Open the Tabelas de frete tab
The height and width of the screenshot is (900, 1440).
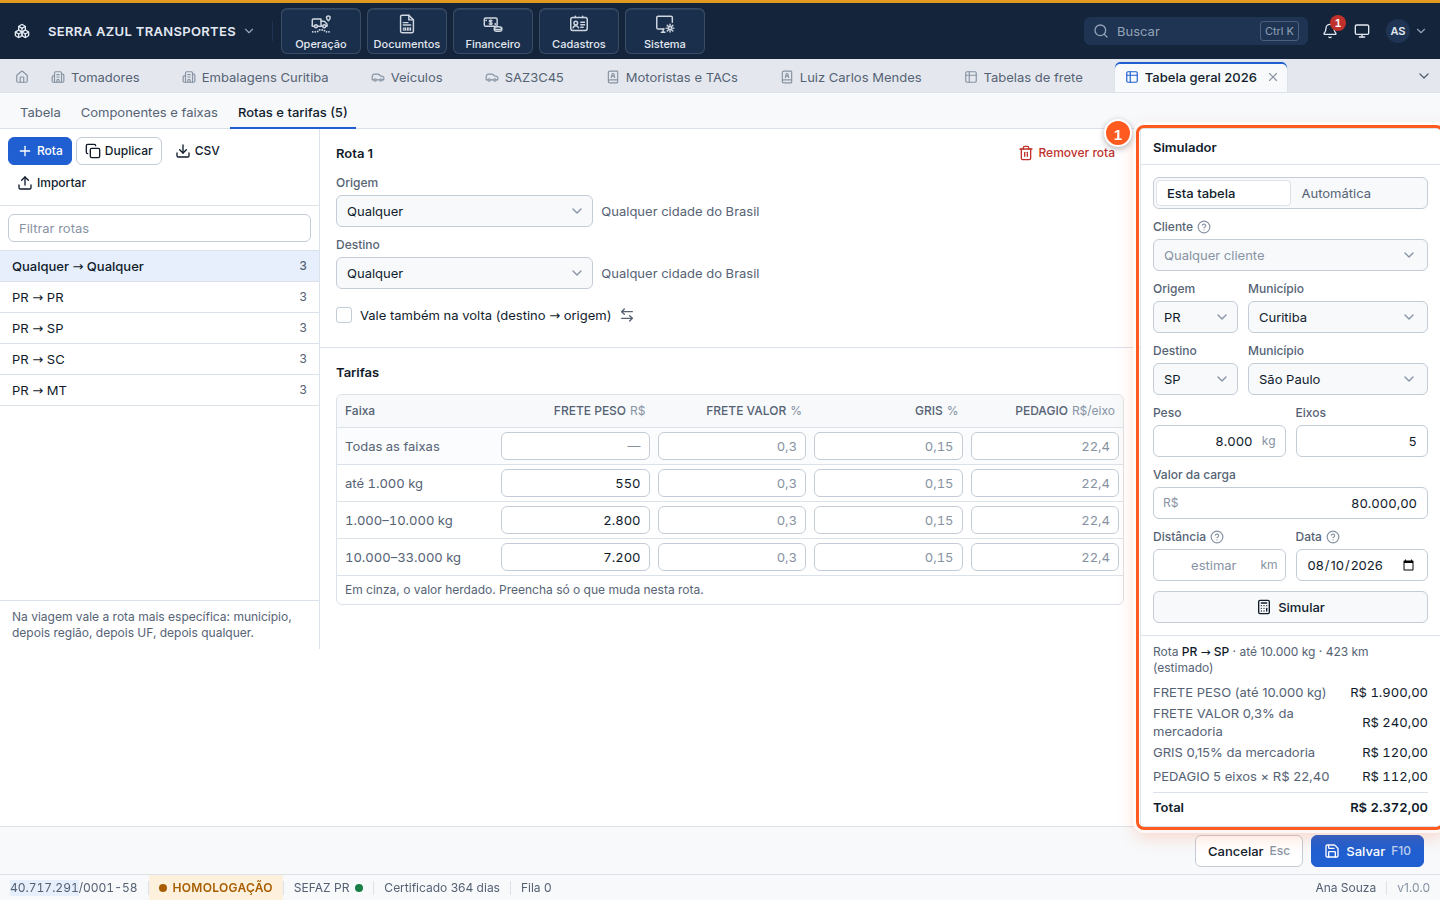coord(1023,77)
